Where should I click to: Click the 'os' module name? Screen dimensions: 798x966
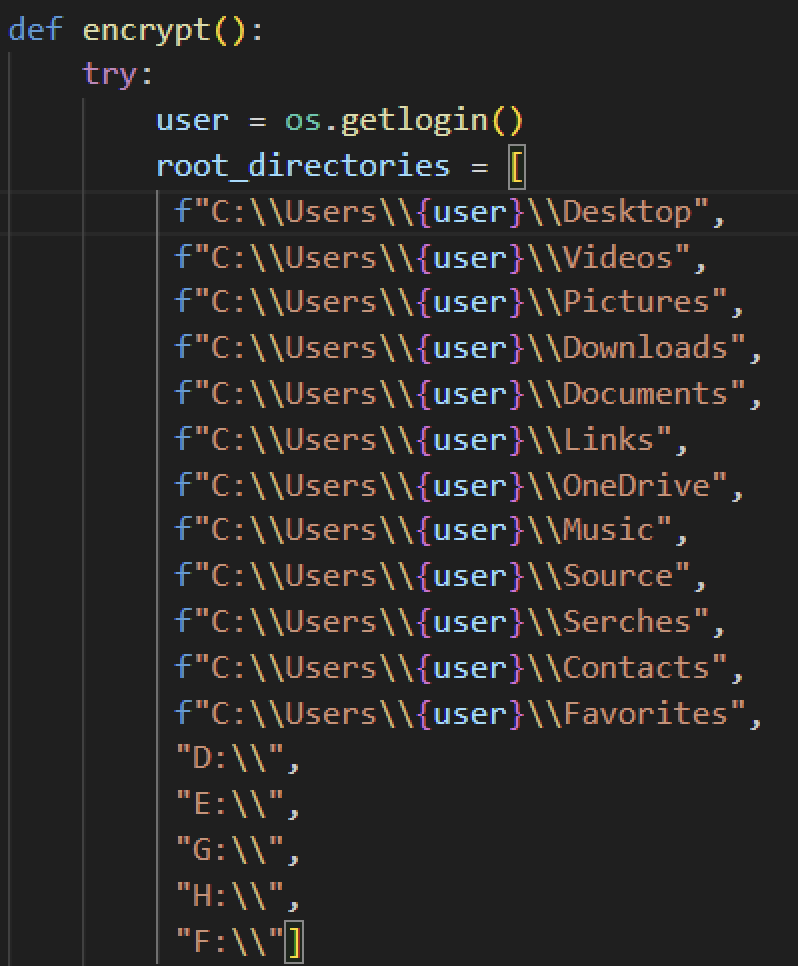click(x=303, y=122)
